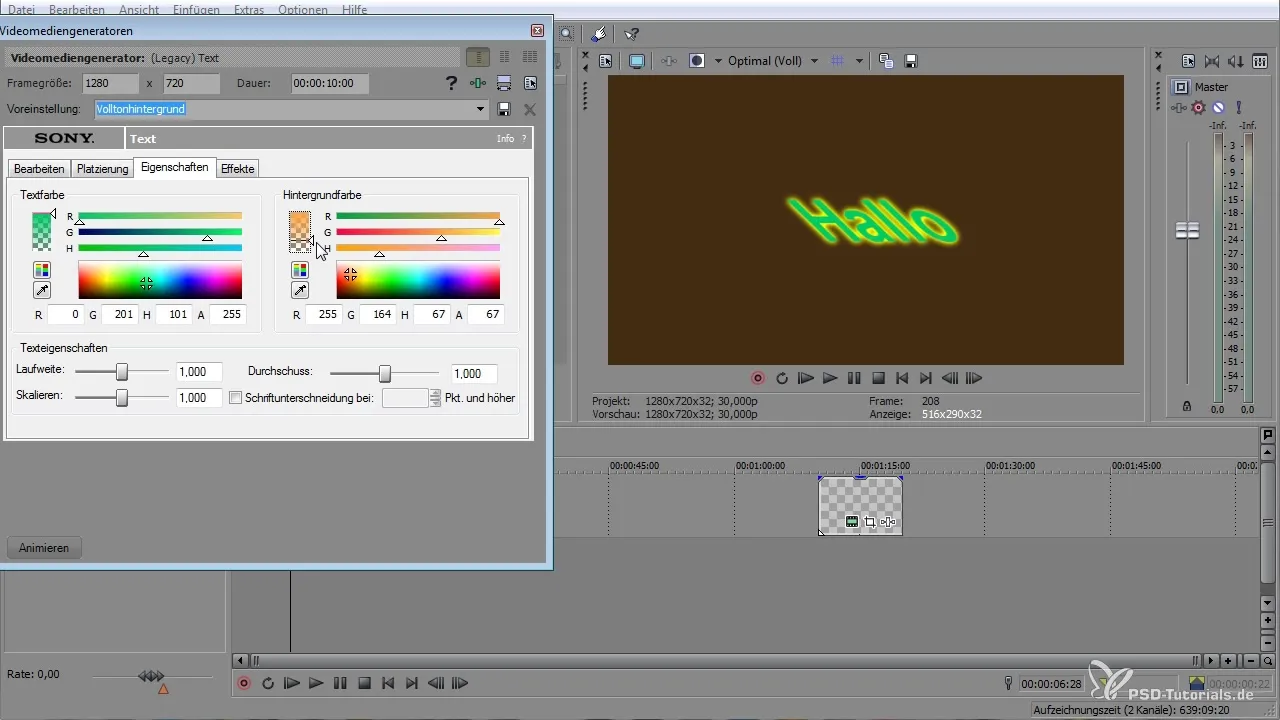
Task: Click the Animieren button
Action: pyautogui.click(x=44, y=548)
